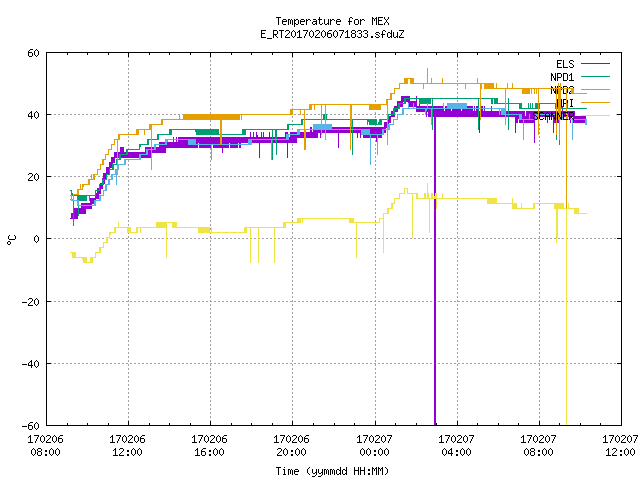Click the y-axis tick label 60
This screenshot has width=640, height=480.
(33, 53)
